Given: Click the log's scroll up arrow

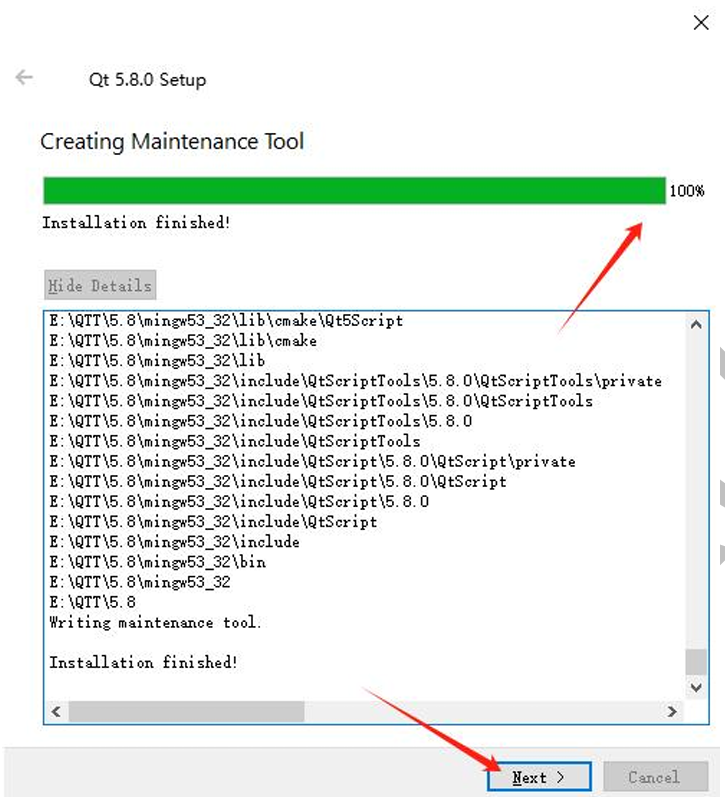Looking at the screenshot, I should 696,324.
